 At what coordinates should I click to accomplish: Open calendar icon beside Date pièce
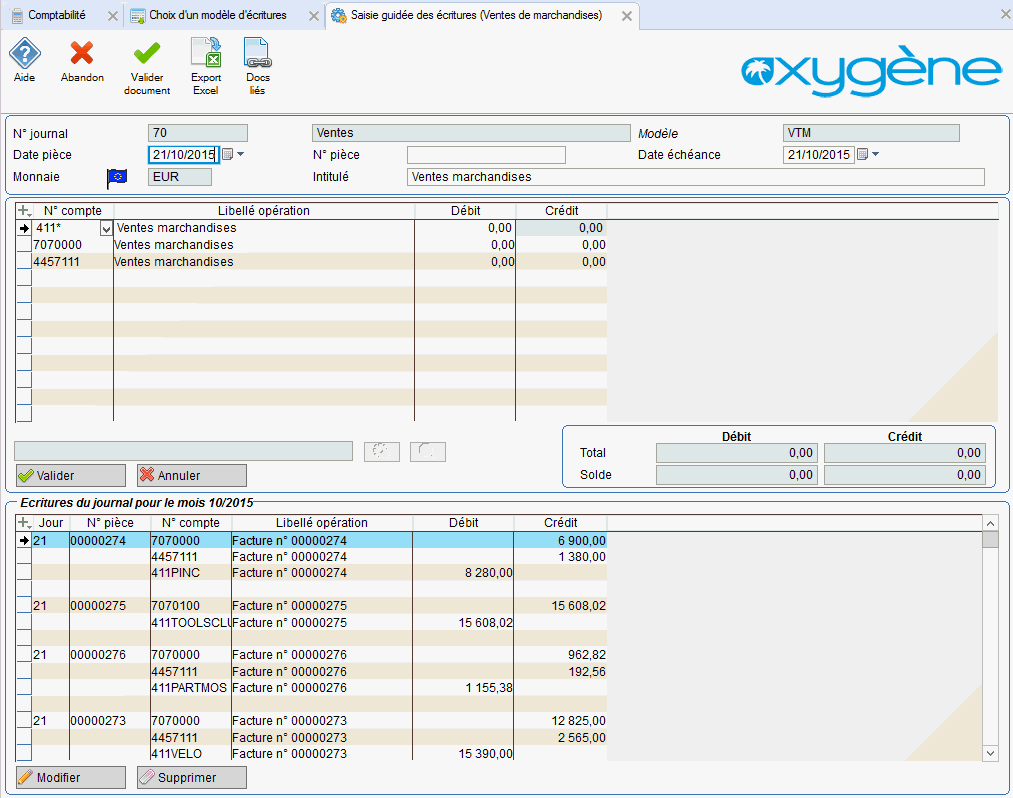coord(227,155)
